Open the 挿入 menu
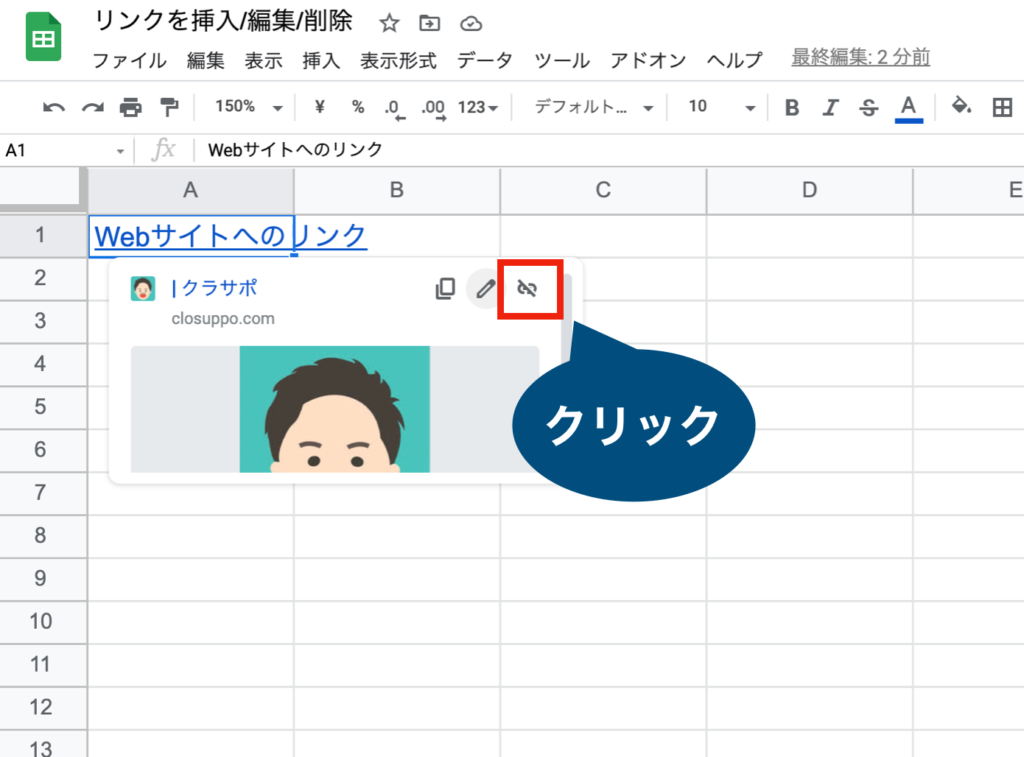The height and width of the screenshot is (757, 1024). click(x=321, y=60)
